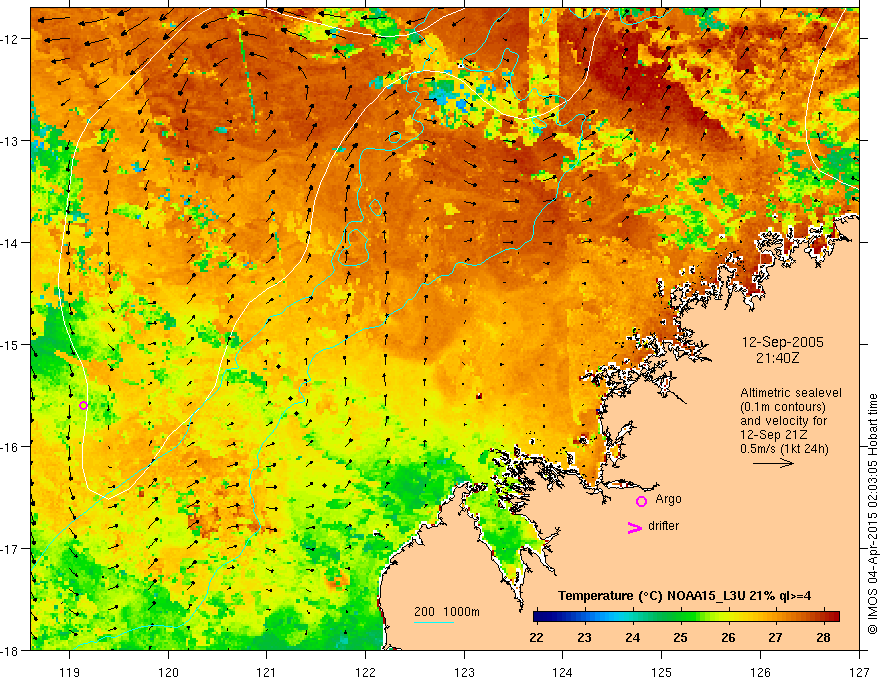Viewport: 880px width, 680px height.
Task: Click the "drifter" legend label
Action: [x=663, y=526]
